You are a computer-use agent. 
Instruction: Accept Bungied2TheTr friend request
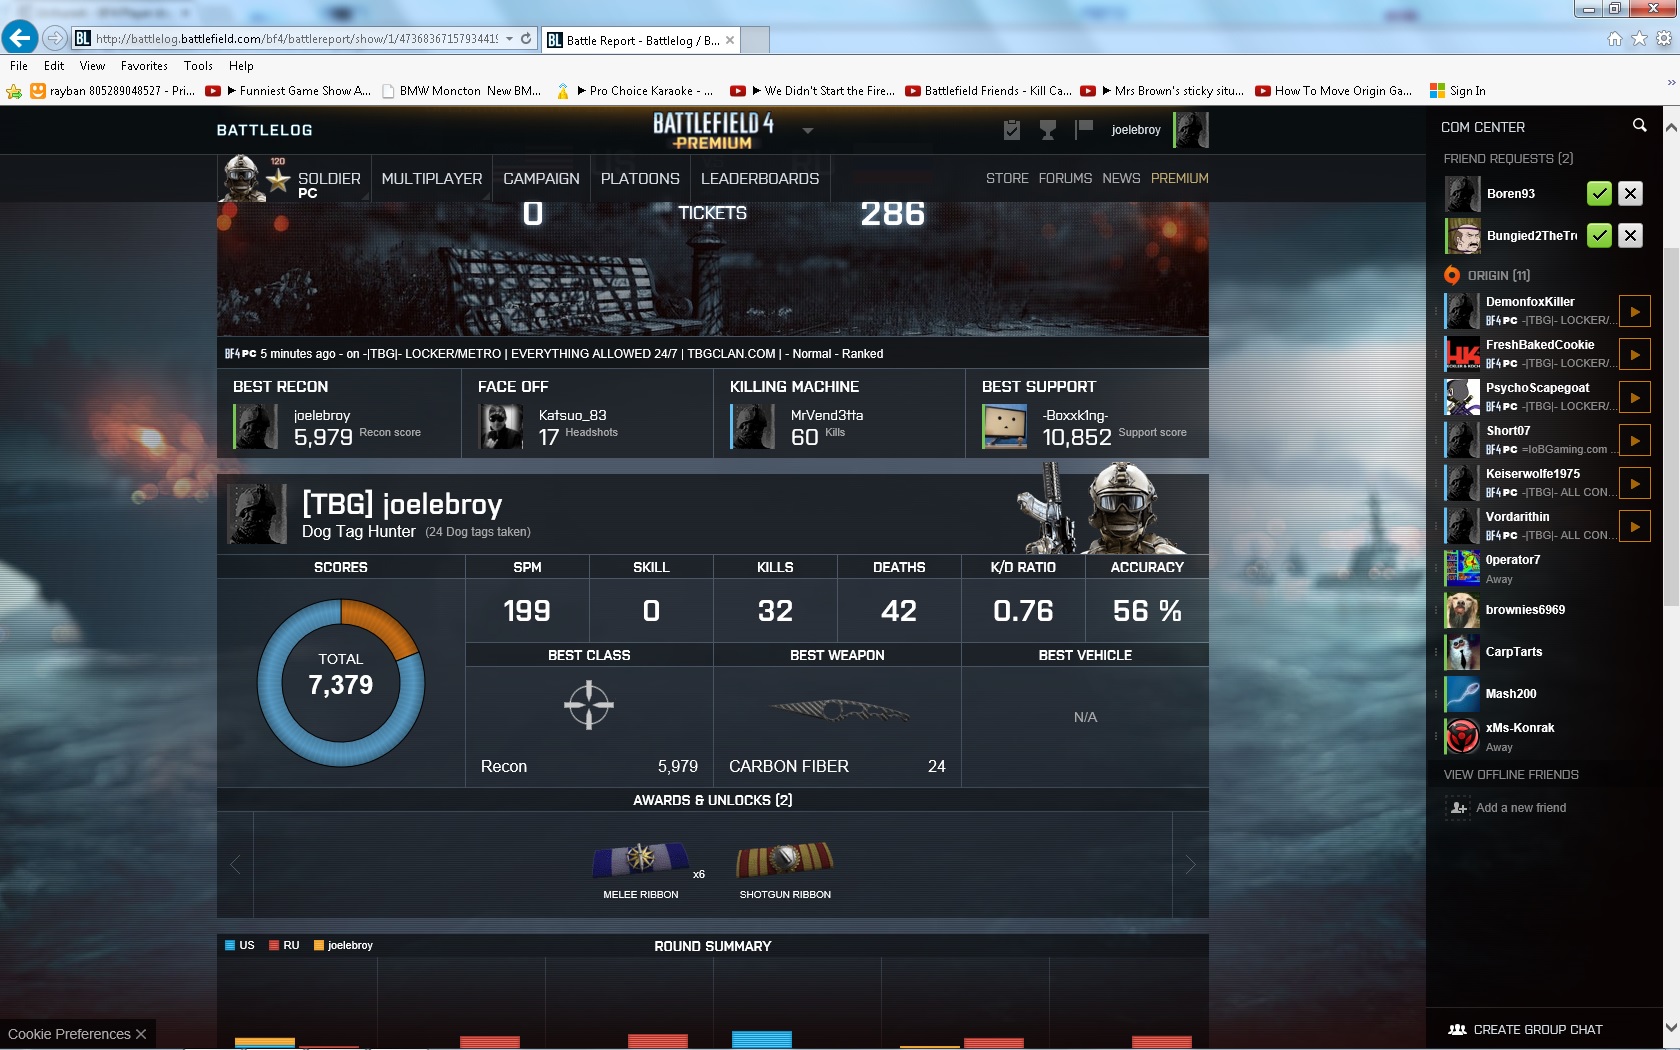coord(1599,236)
